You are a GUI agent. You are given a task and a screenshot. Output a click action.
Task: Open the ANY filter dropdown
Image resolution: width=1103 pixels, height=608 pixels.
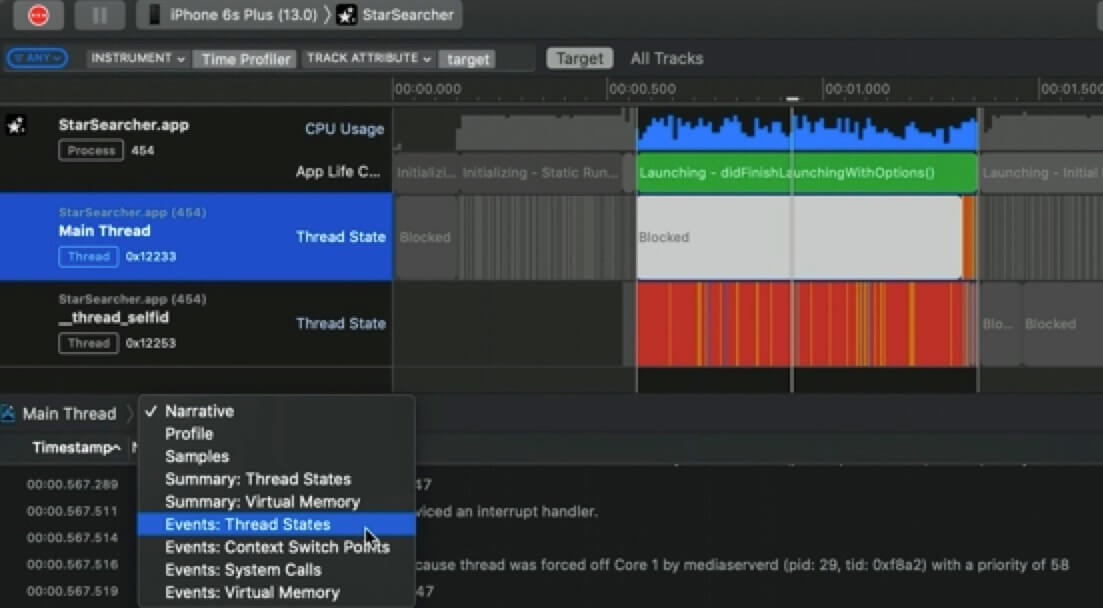[x=37, y=58]
